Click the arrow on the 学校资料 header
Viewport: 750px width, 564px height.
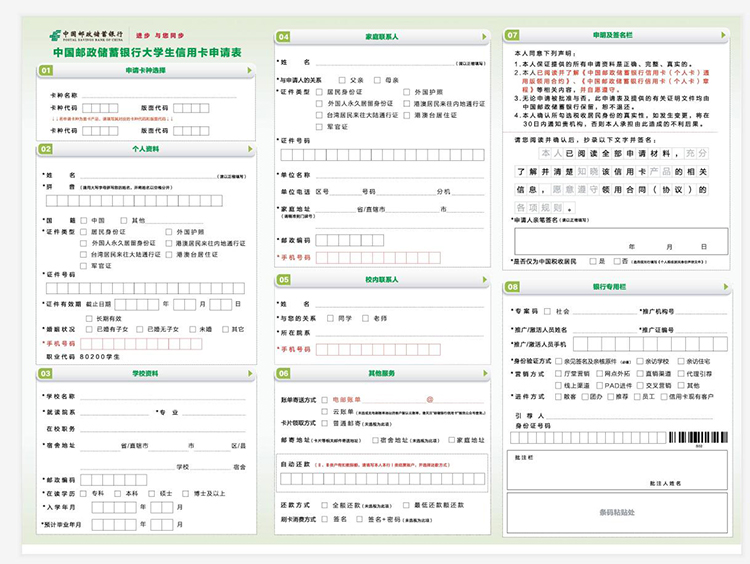(x=250, y=373)
